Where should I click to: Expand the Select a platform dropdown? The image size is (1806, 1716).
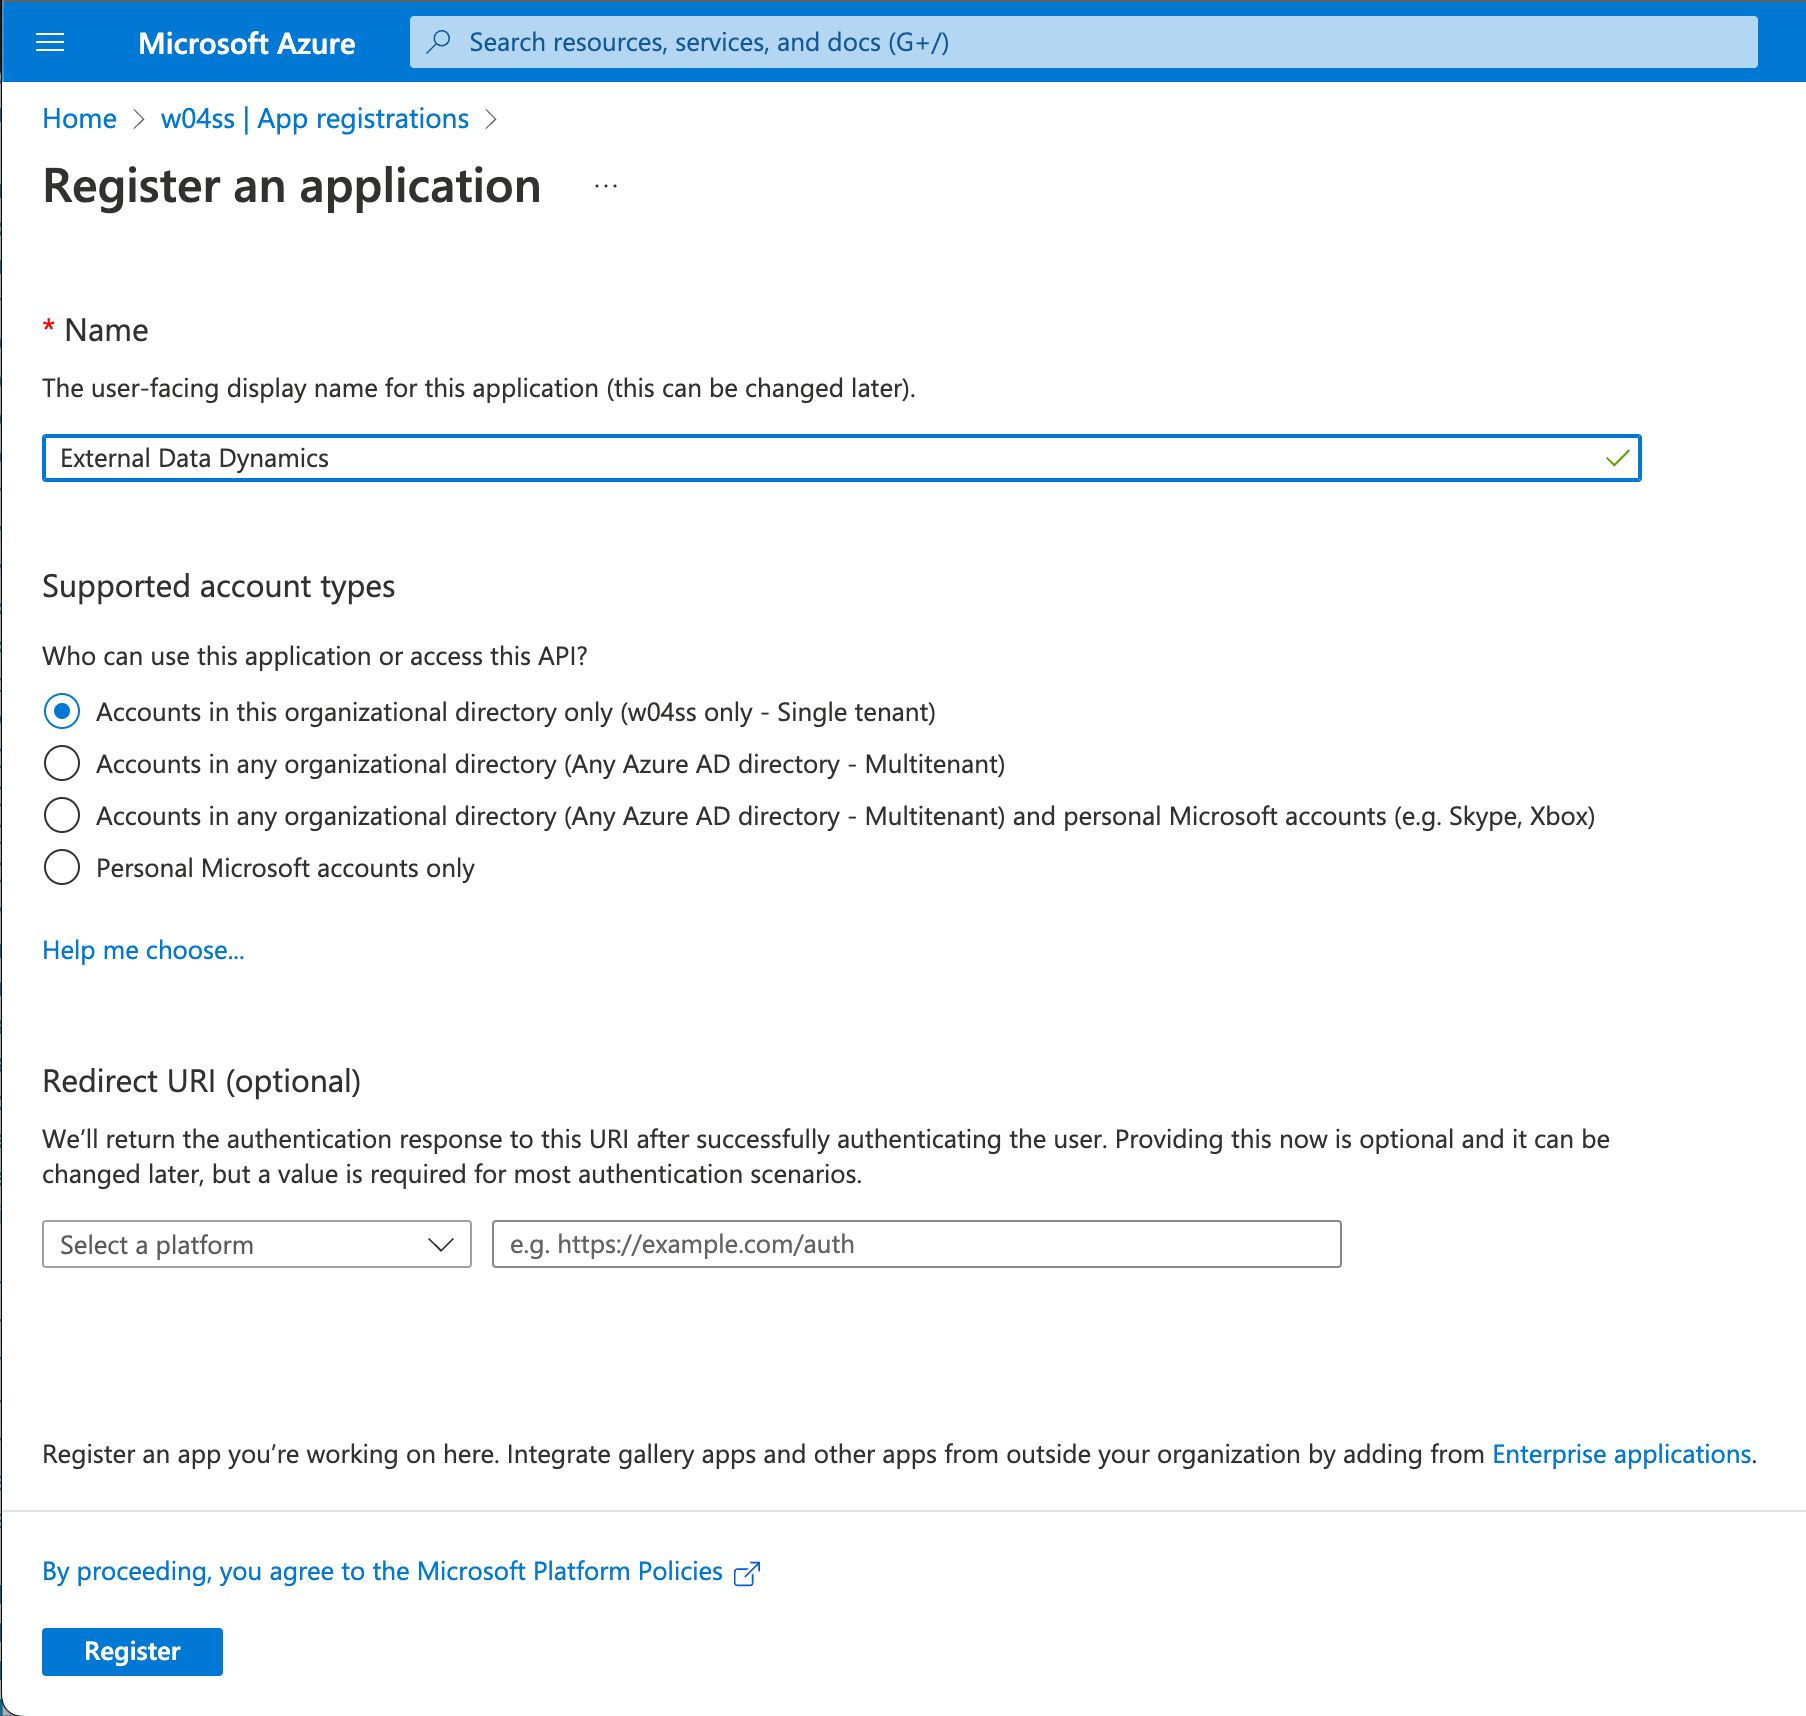coord(257,1245)
